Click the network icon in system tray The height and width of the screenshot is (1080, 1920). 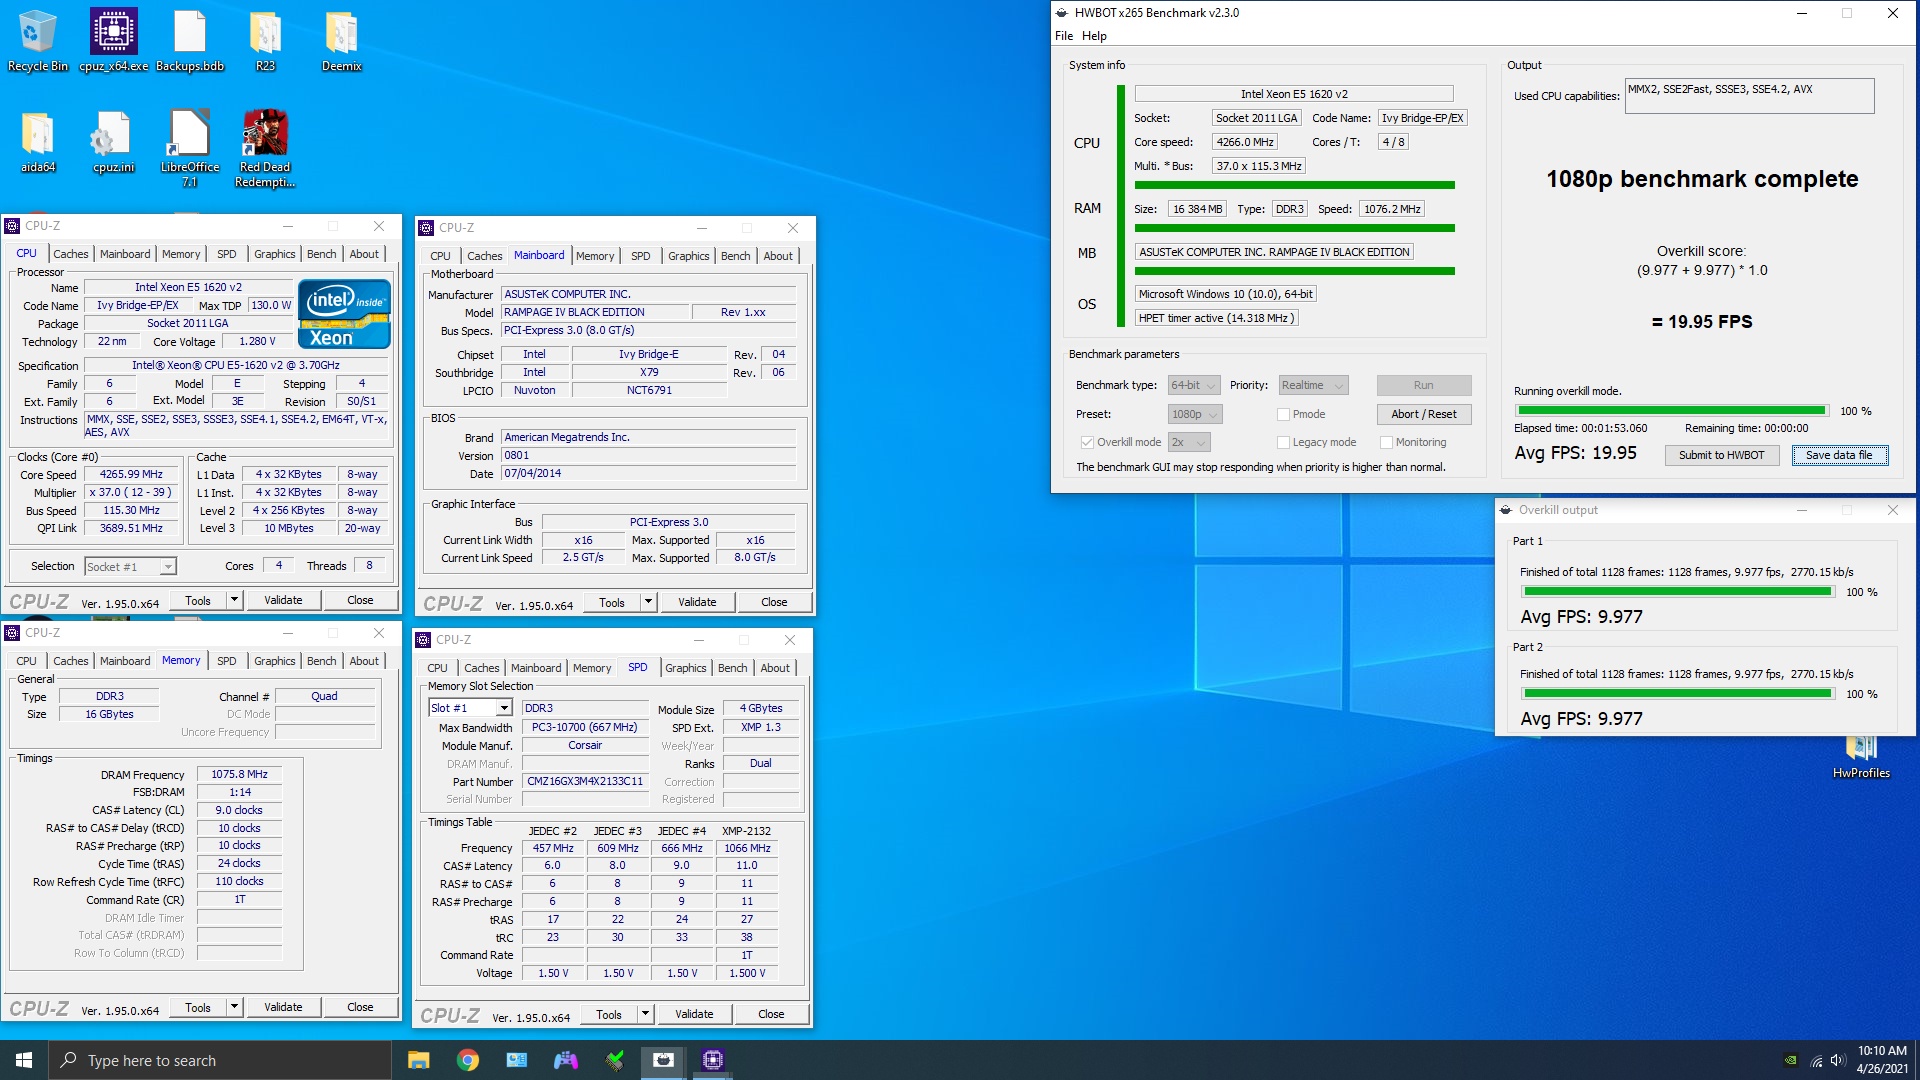click(x=1815, y=1061)
